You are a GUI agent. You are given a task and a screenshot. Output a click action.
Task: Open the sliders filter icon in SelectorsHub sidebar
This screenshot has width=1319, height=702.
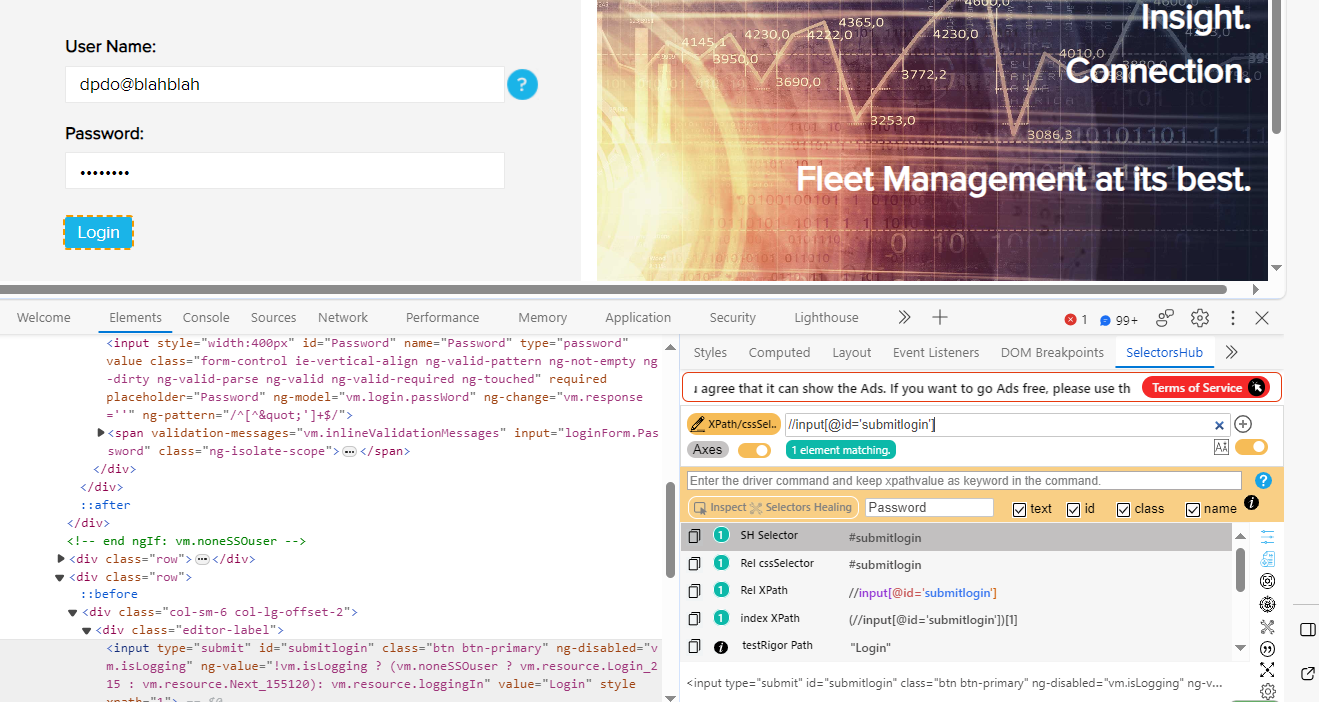pyautogui.click(x=1268, y=537)
